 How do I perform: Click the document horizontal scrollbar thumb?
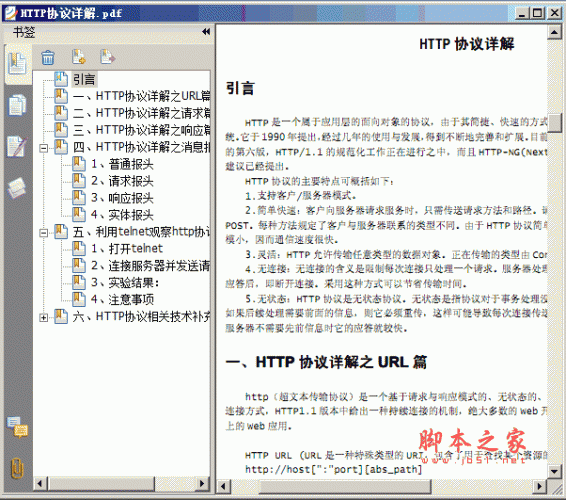[345, 486]
